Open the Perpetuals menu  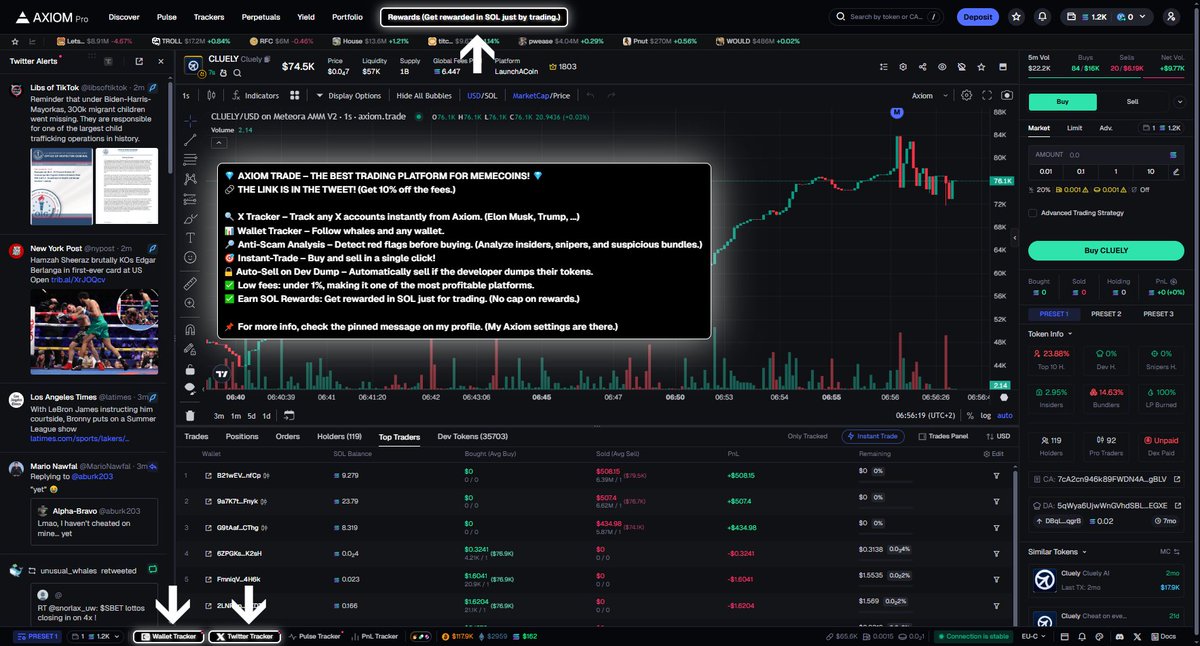261,17
